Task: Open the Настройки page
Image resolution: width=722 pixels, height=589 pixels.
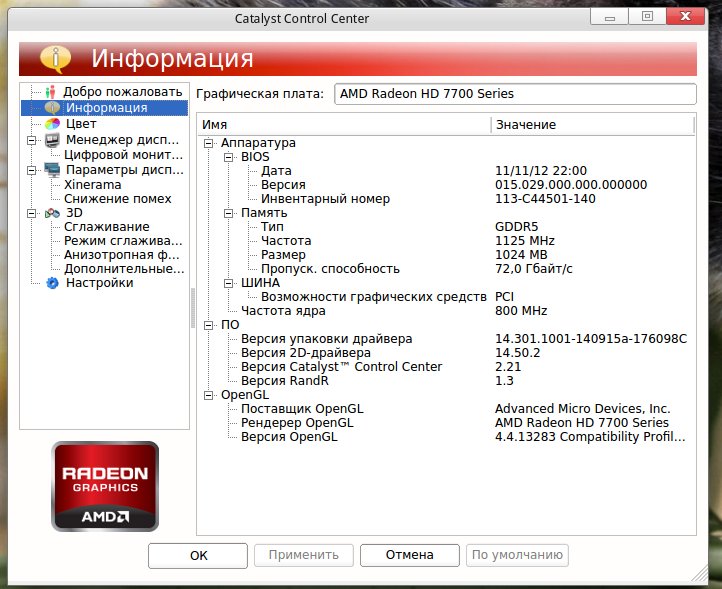Action: point(99,283)
